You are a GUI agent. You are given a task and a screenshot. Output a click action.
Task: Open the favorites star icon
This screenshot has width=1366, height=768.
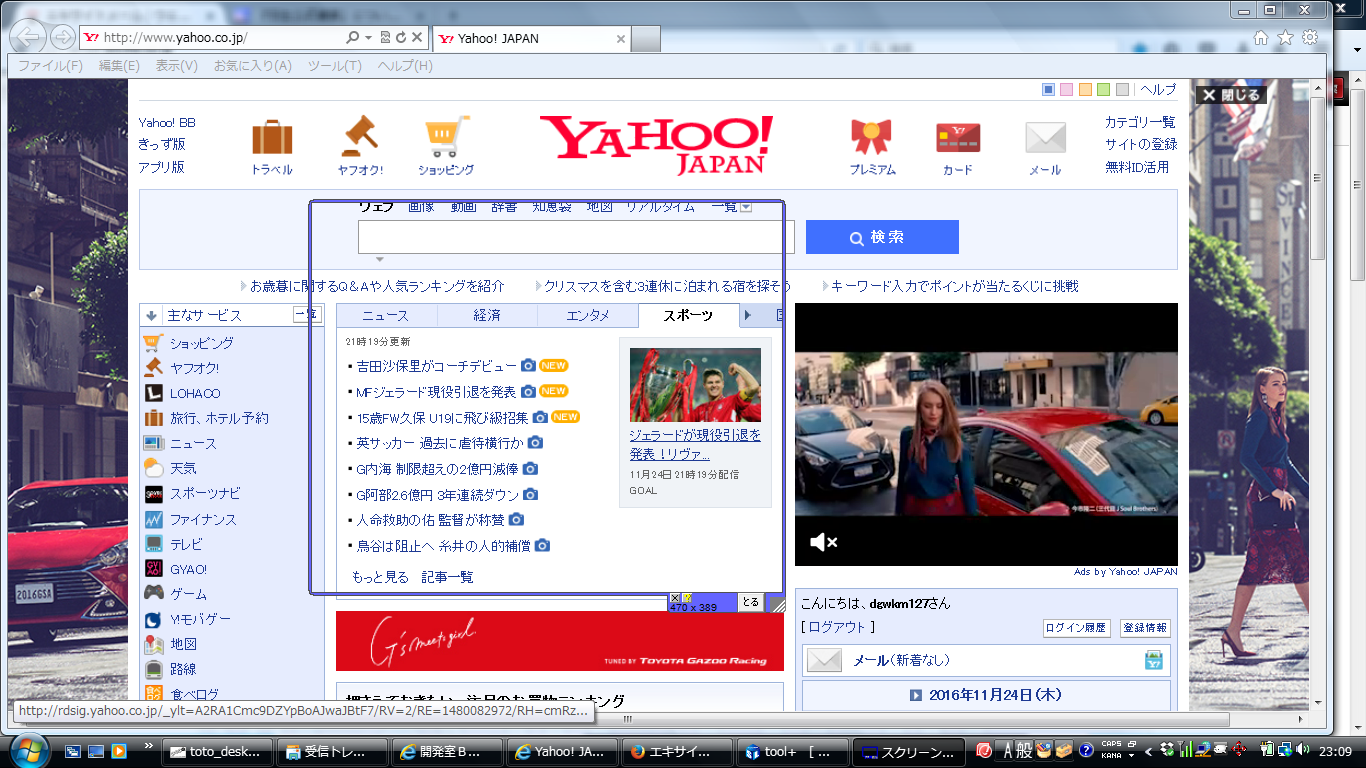(1285, 38)
